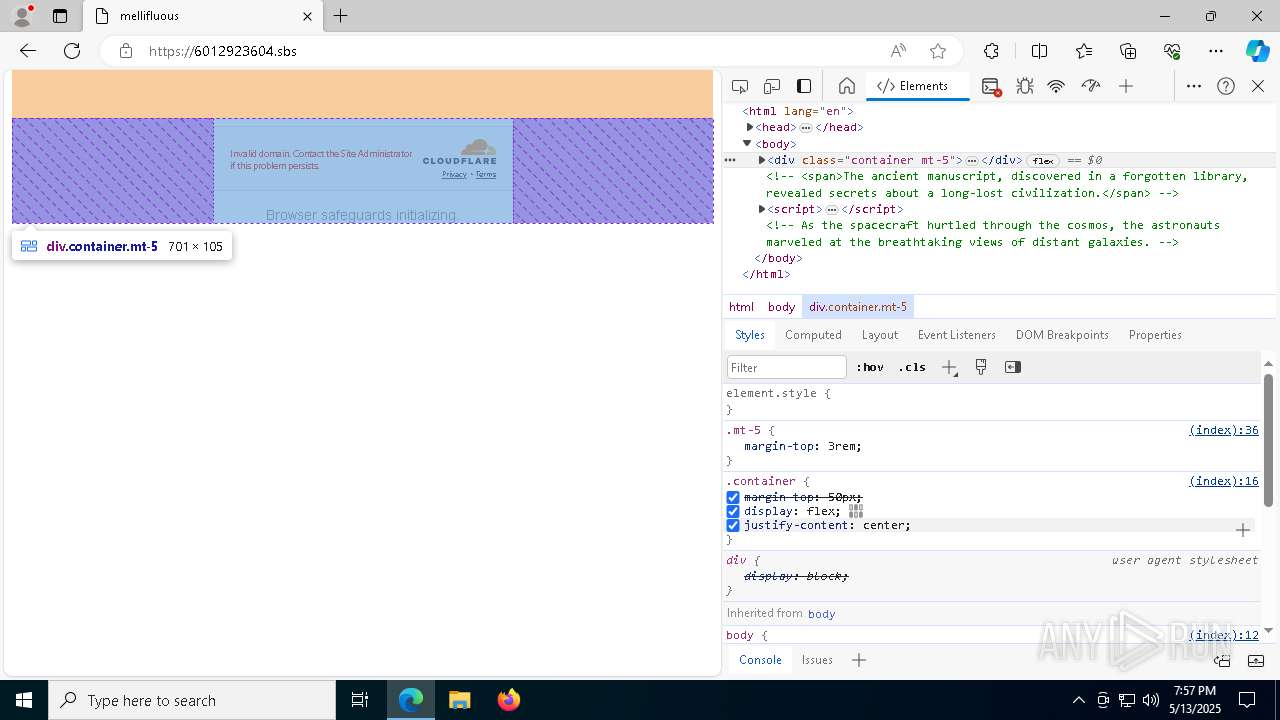
Task: Select the Console drawer tab
Action: (x=760, y=660)
